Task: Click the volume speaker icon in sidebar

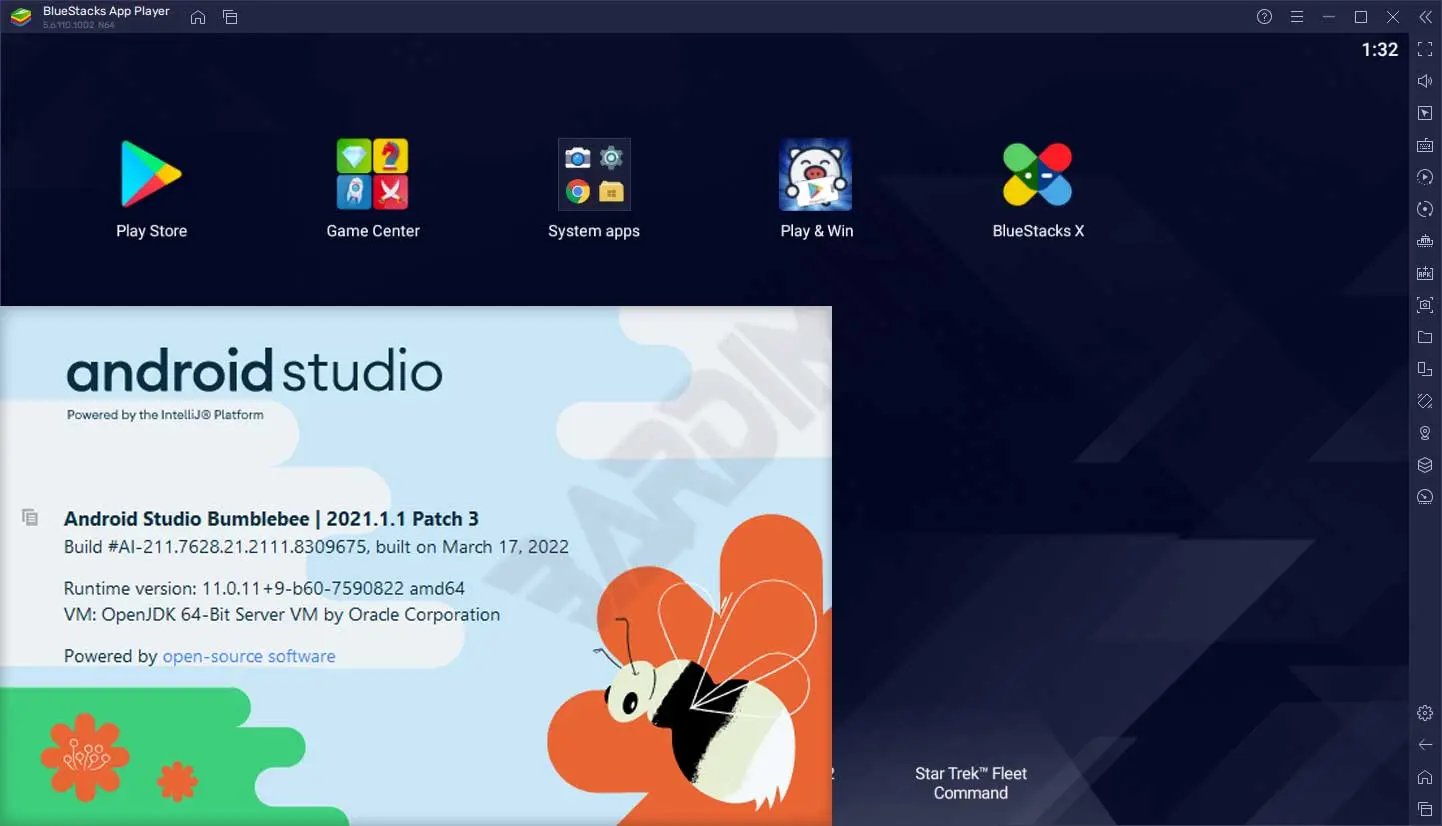Action: pos(1425,81)
